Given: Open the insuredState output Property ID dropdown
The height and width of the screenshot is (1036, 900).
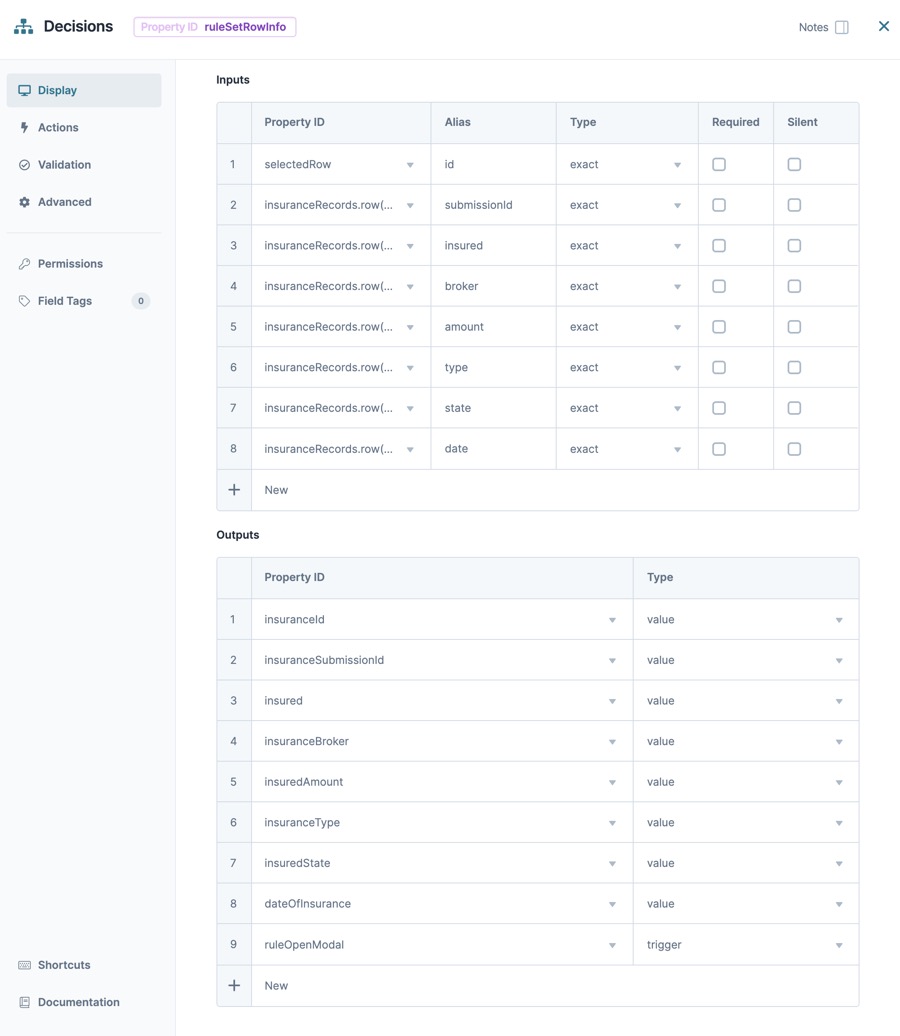Looking at the screenshot, I should 442,863.
